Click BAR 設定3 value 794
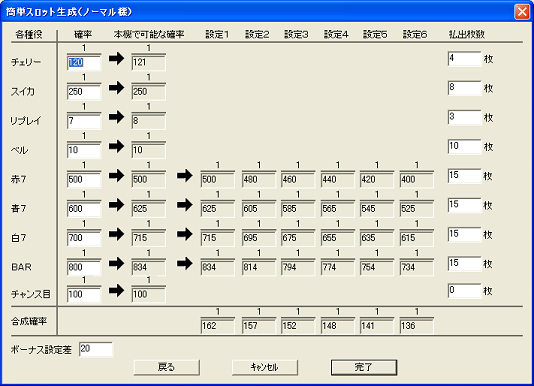 [298, 267]
